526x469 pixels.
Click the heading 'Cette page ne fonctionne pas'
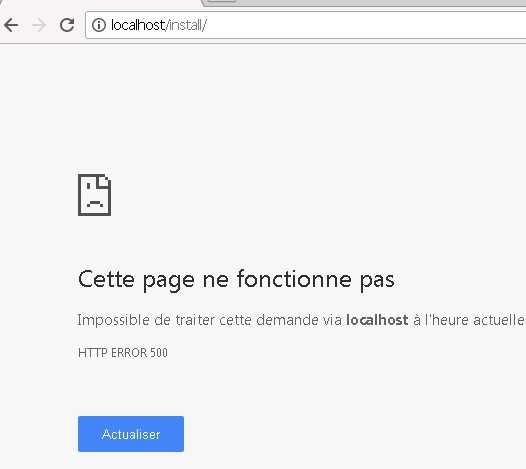tap(236, 280)
